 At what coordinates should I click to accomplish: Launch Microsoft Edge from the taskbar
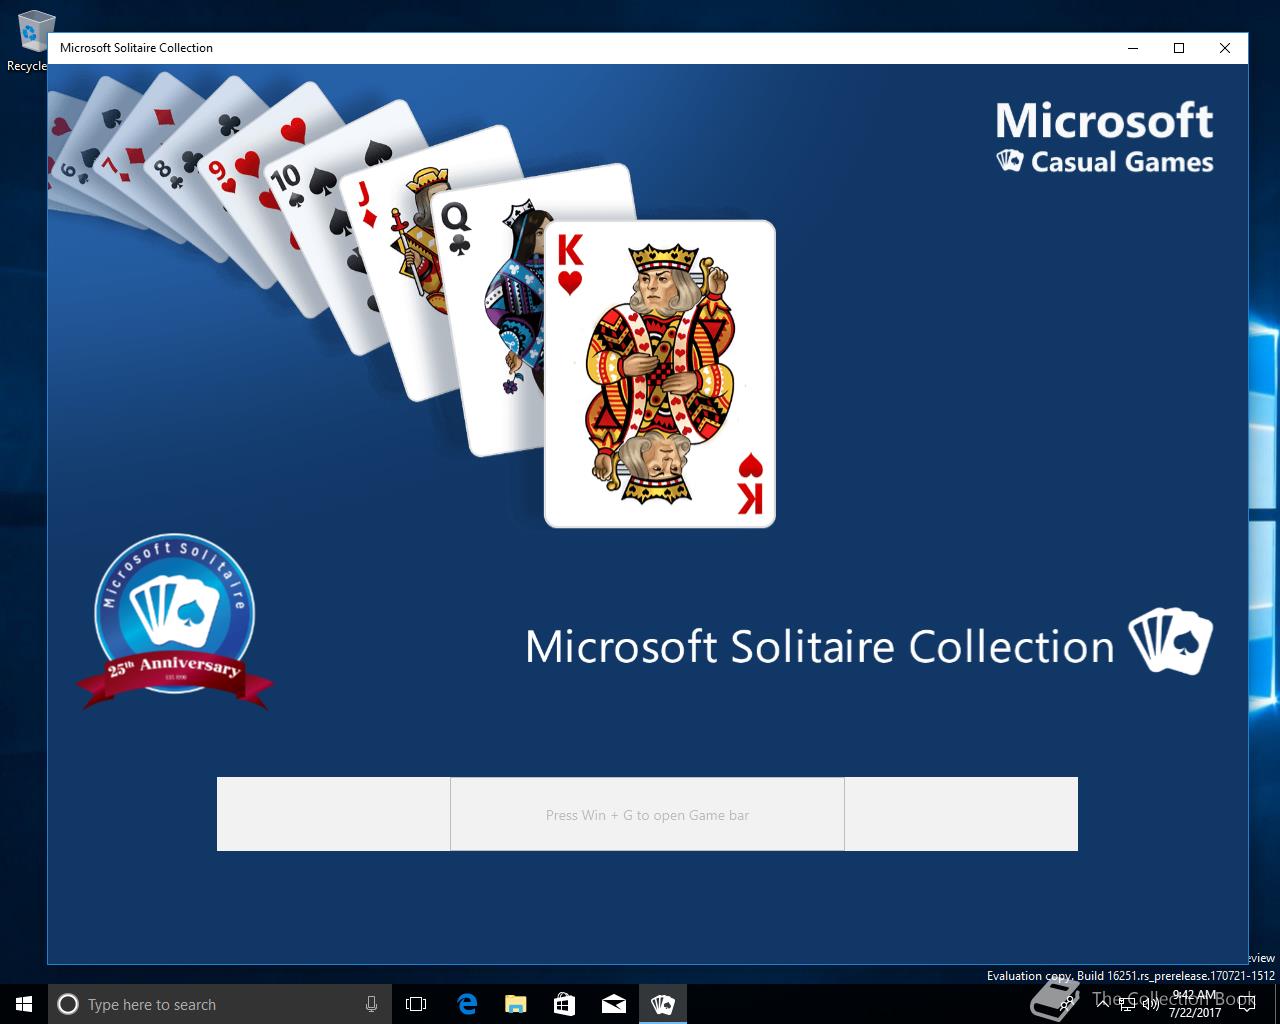467,1004
